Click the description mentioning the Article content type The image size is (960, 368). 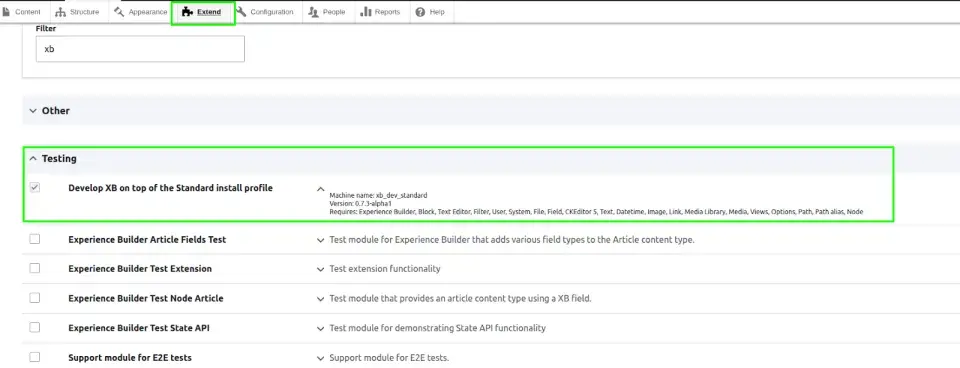click(x=512, y=239)
